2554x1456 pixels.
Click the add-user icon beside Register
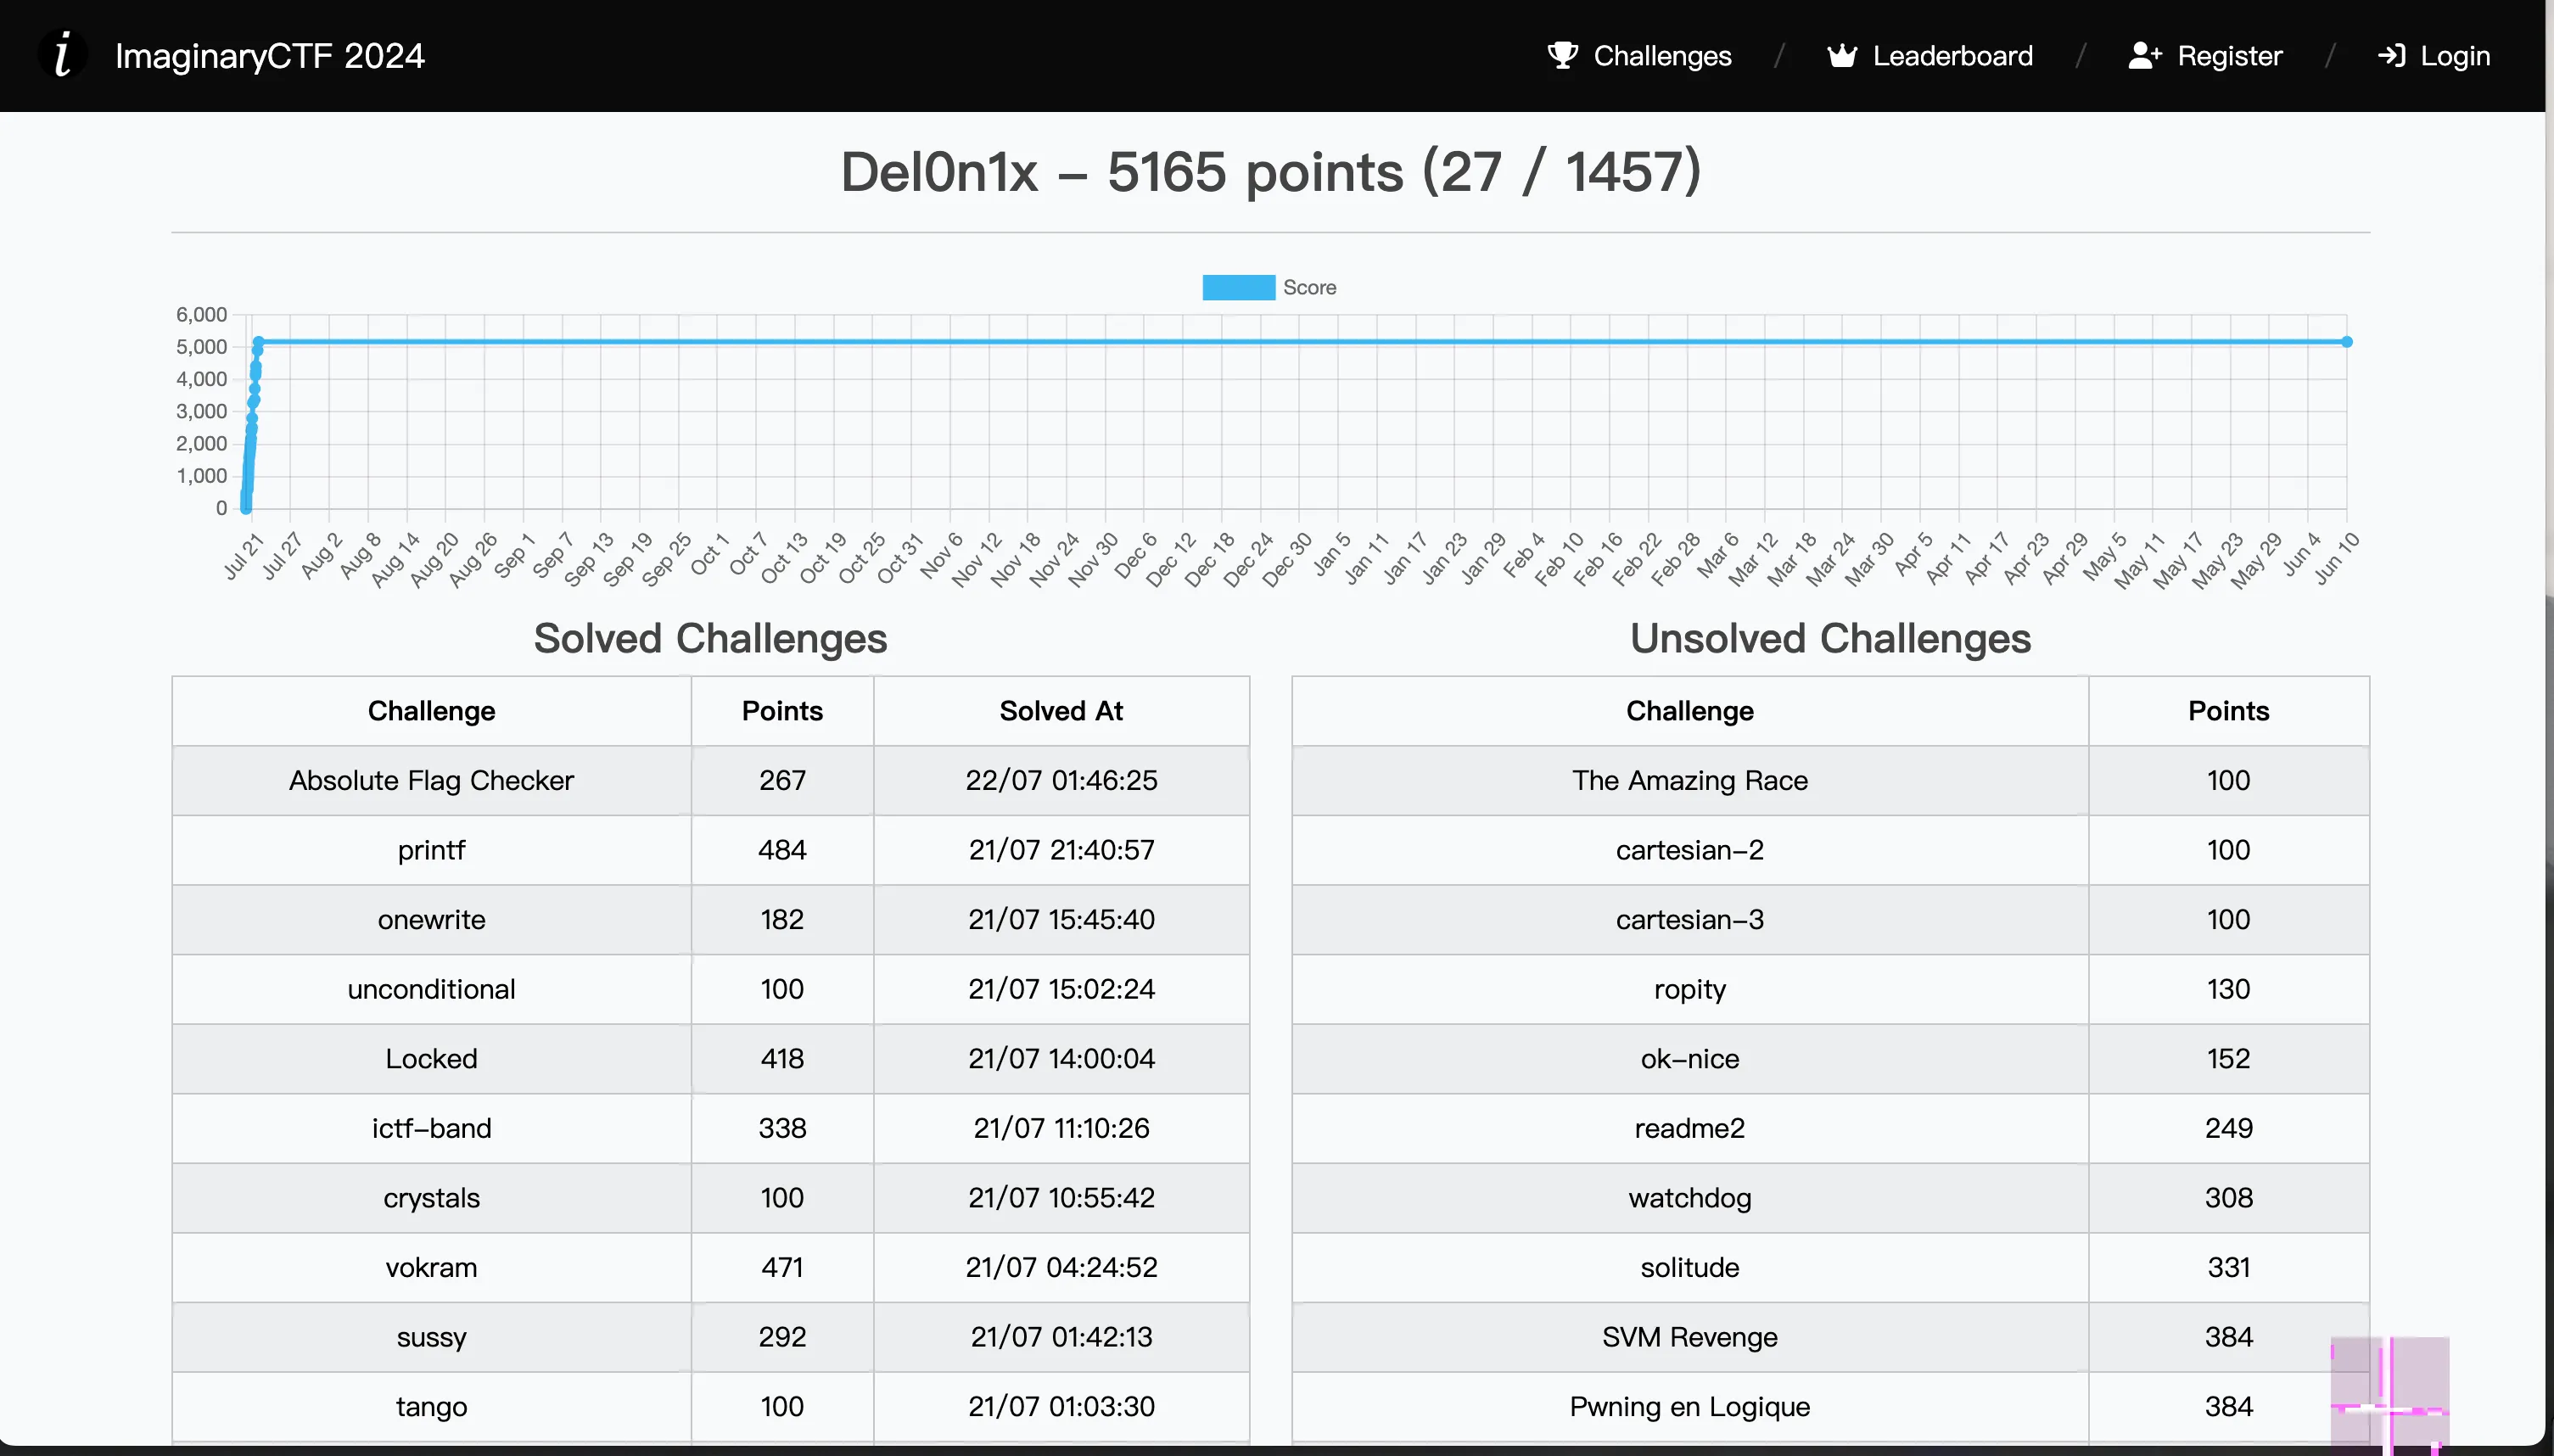point(2144,55)
